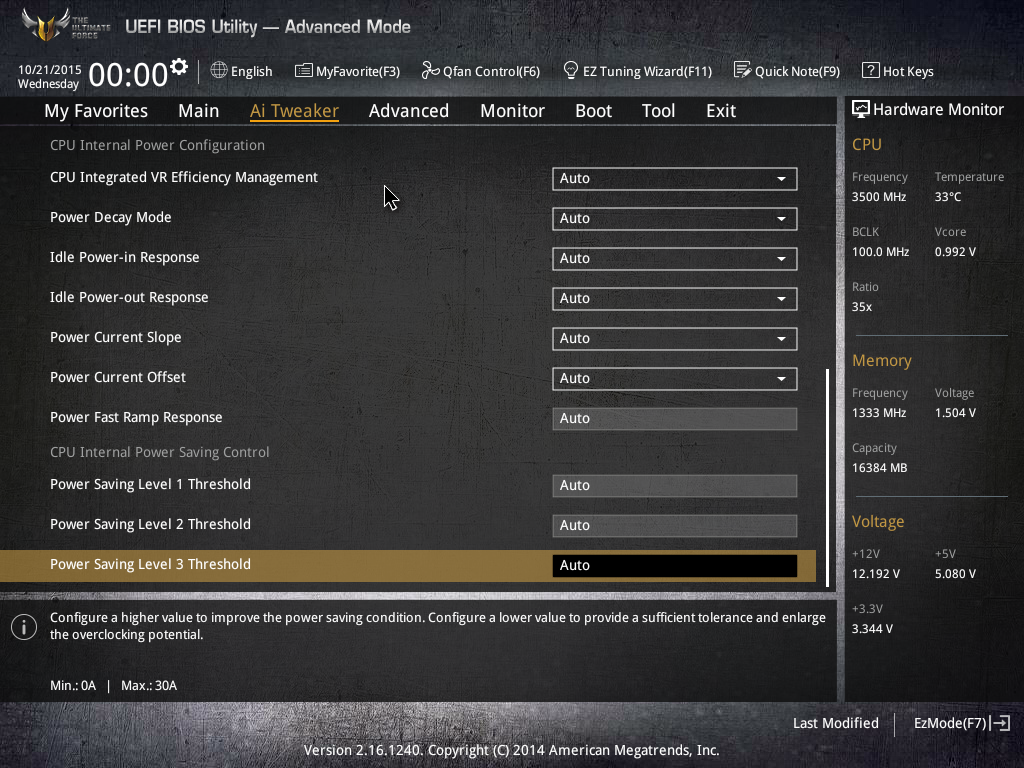
Task: Open the My Favorites tab
Action: [x=96, y=111]
